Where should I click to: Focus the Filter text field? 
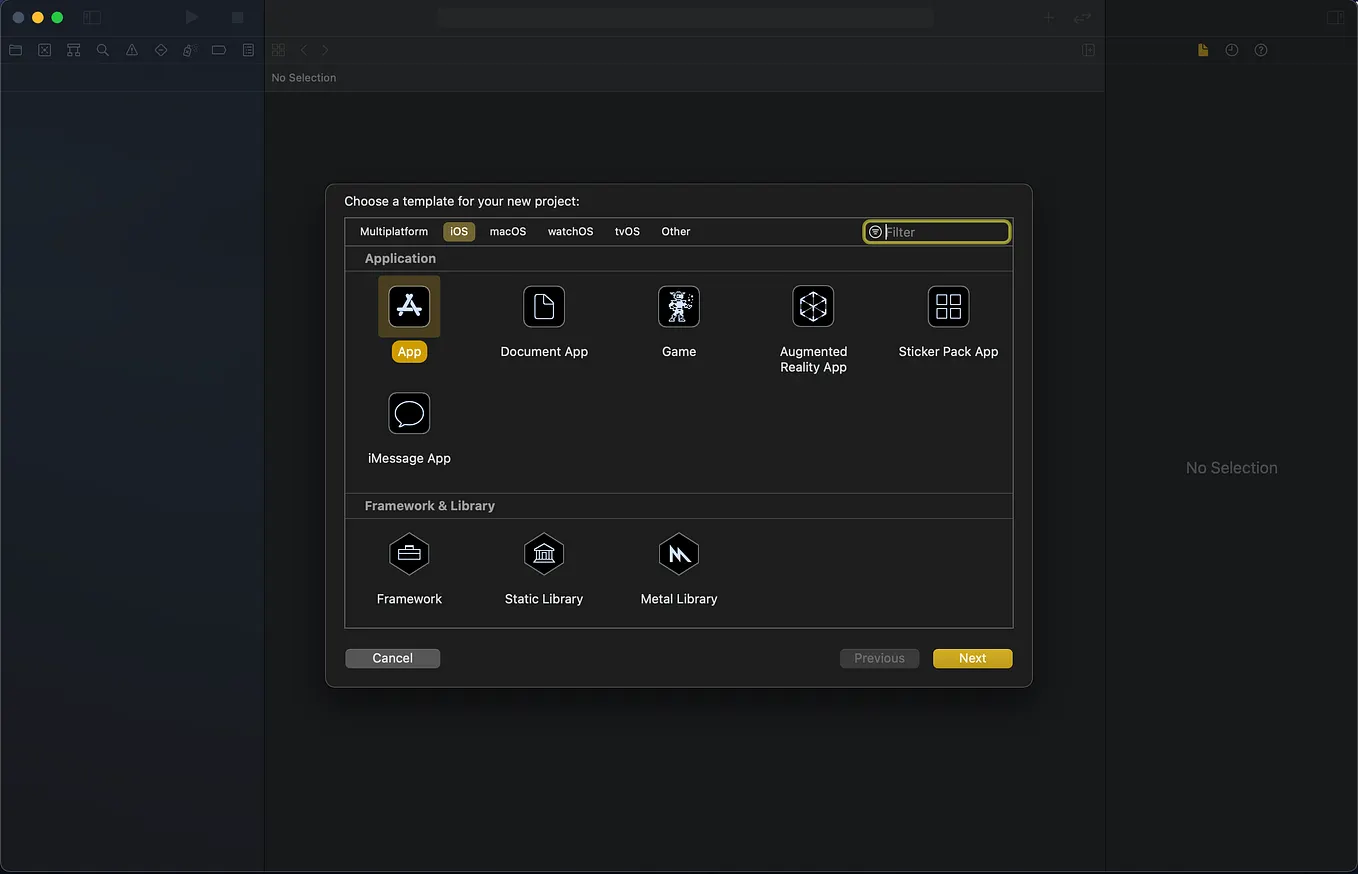click(x=937, y=232)
